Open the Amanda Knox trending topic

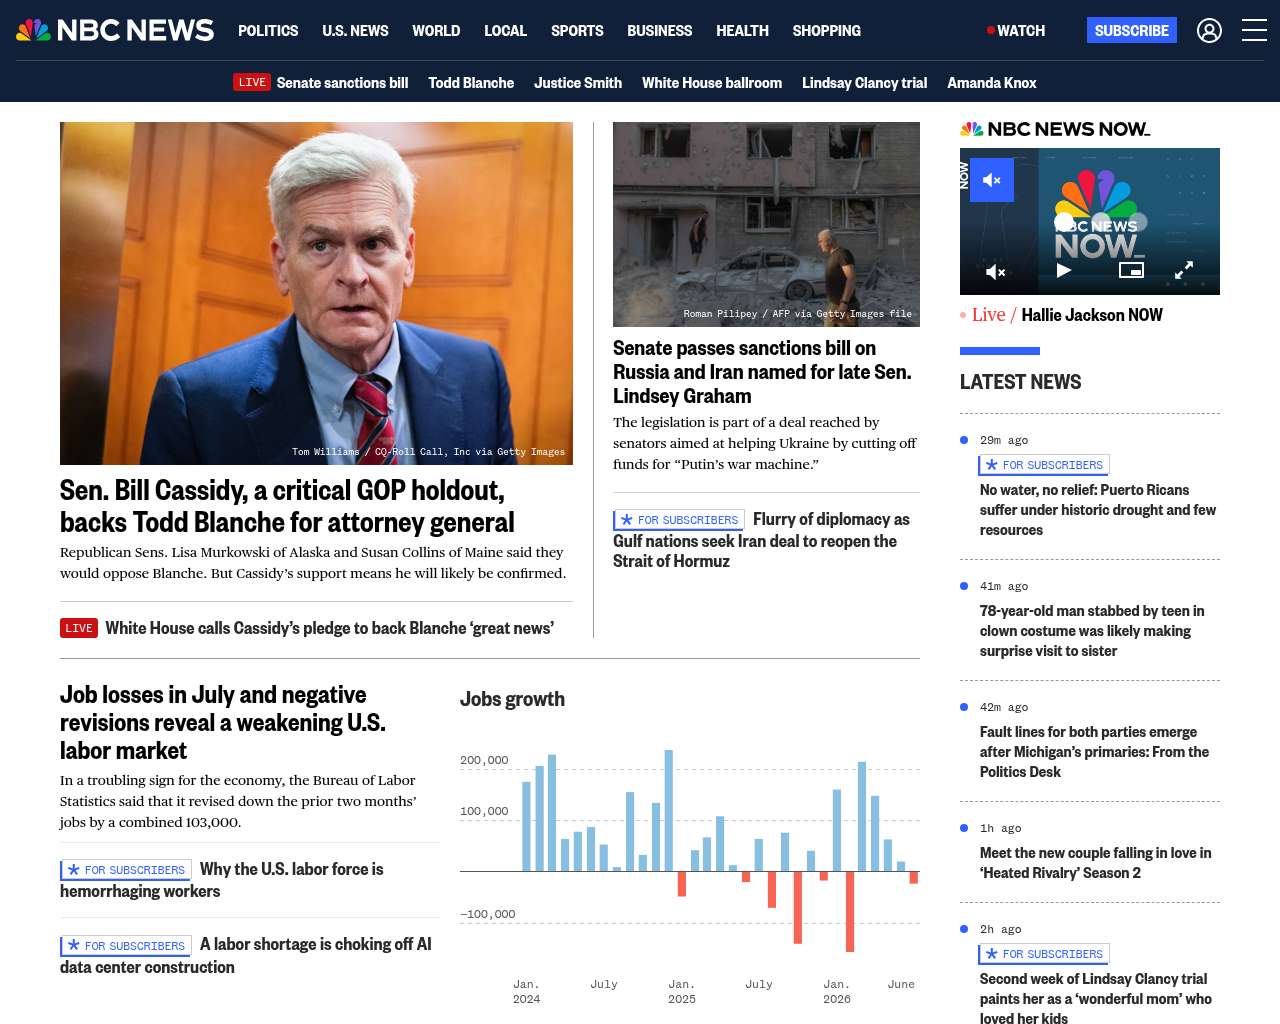tap(992, 83)
